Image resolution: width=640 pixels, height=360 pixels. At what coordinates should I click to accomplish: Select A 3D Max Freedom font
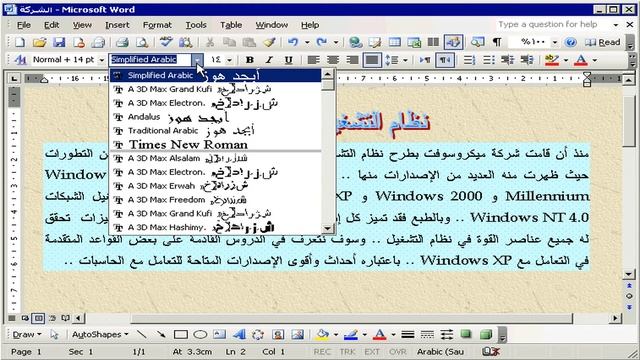point(216,200)
